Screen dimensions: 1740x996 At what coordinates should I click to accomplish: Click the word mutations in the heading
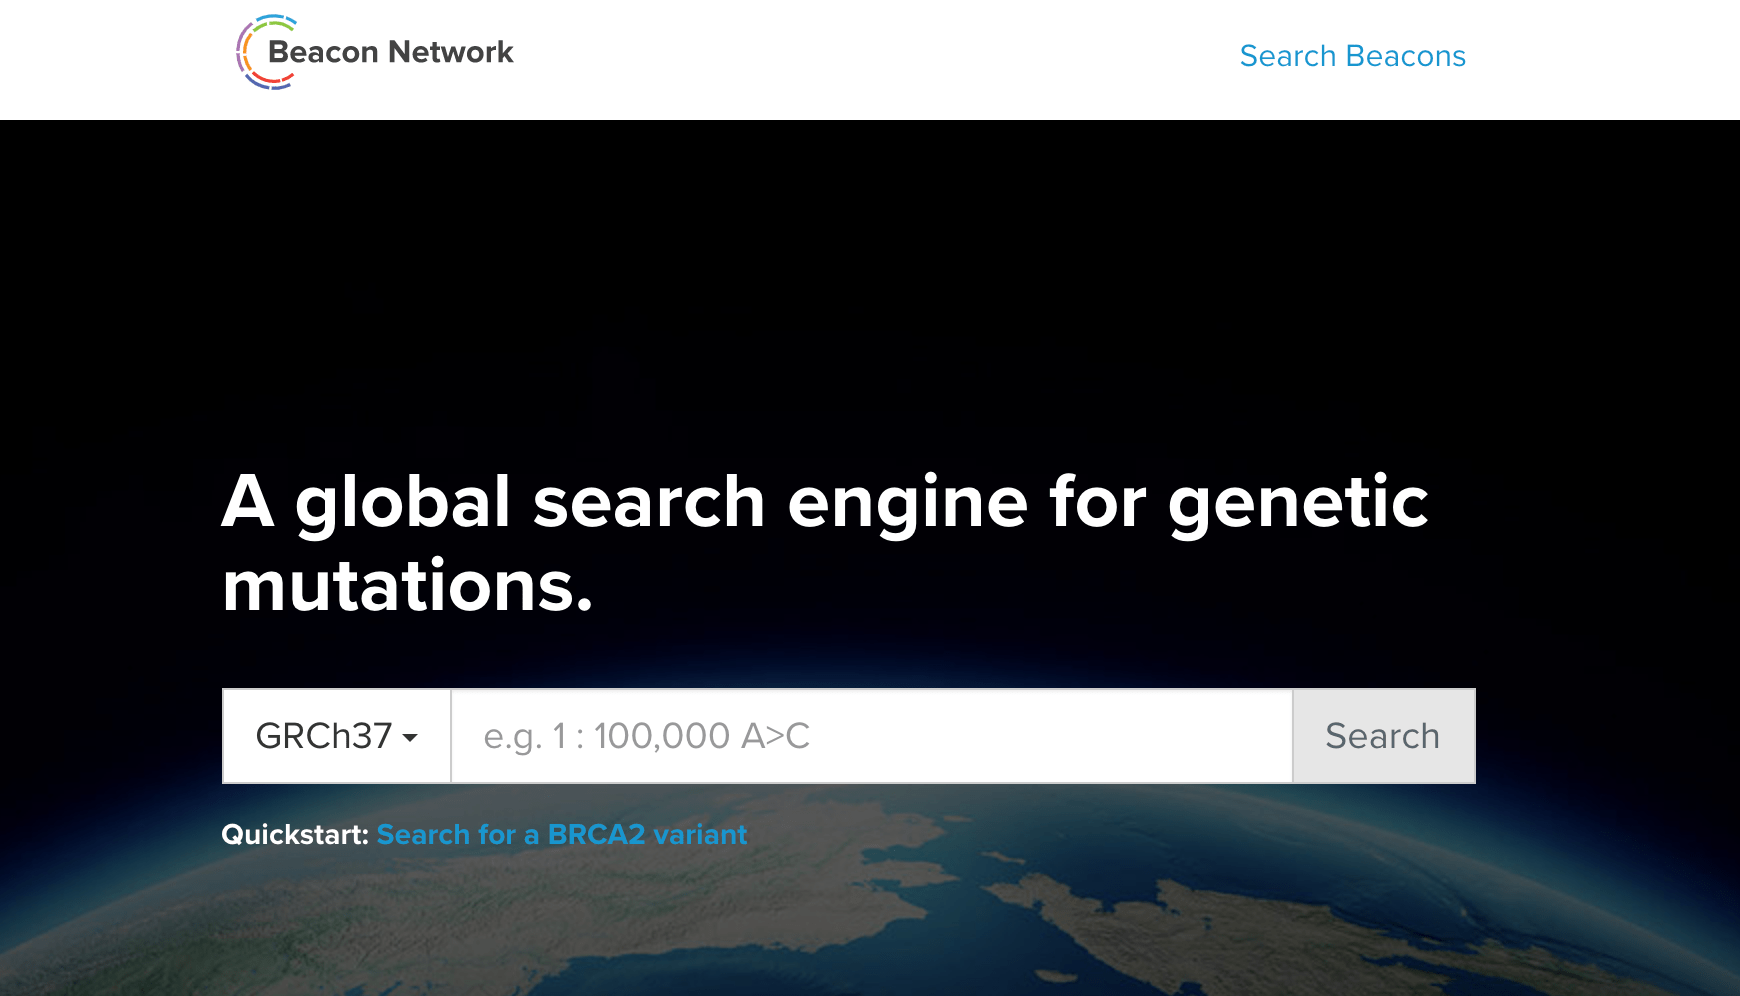[407, 586]
